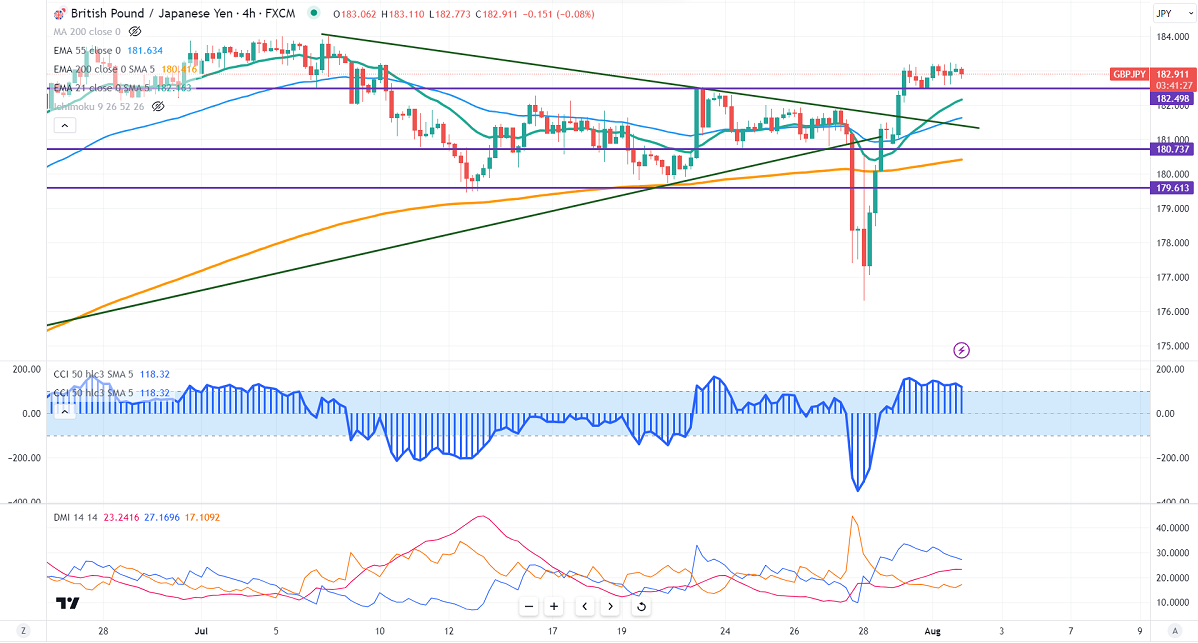
Task: Click the TradingView logo
Action: pos(67,603)
